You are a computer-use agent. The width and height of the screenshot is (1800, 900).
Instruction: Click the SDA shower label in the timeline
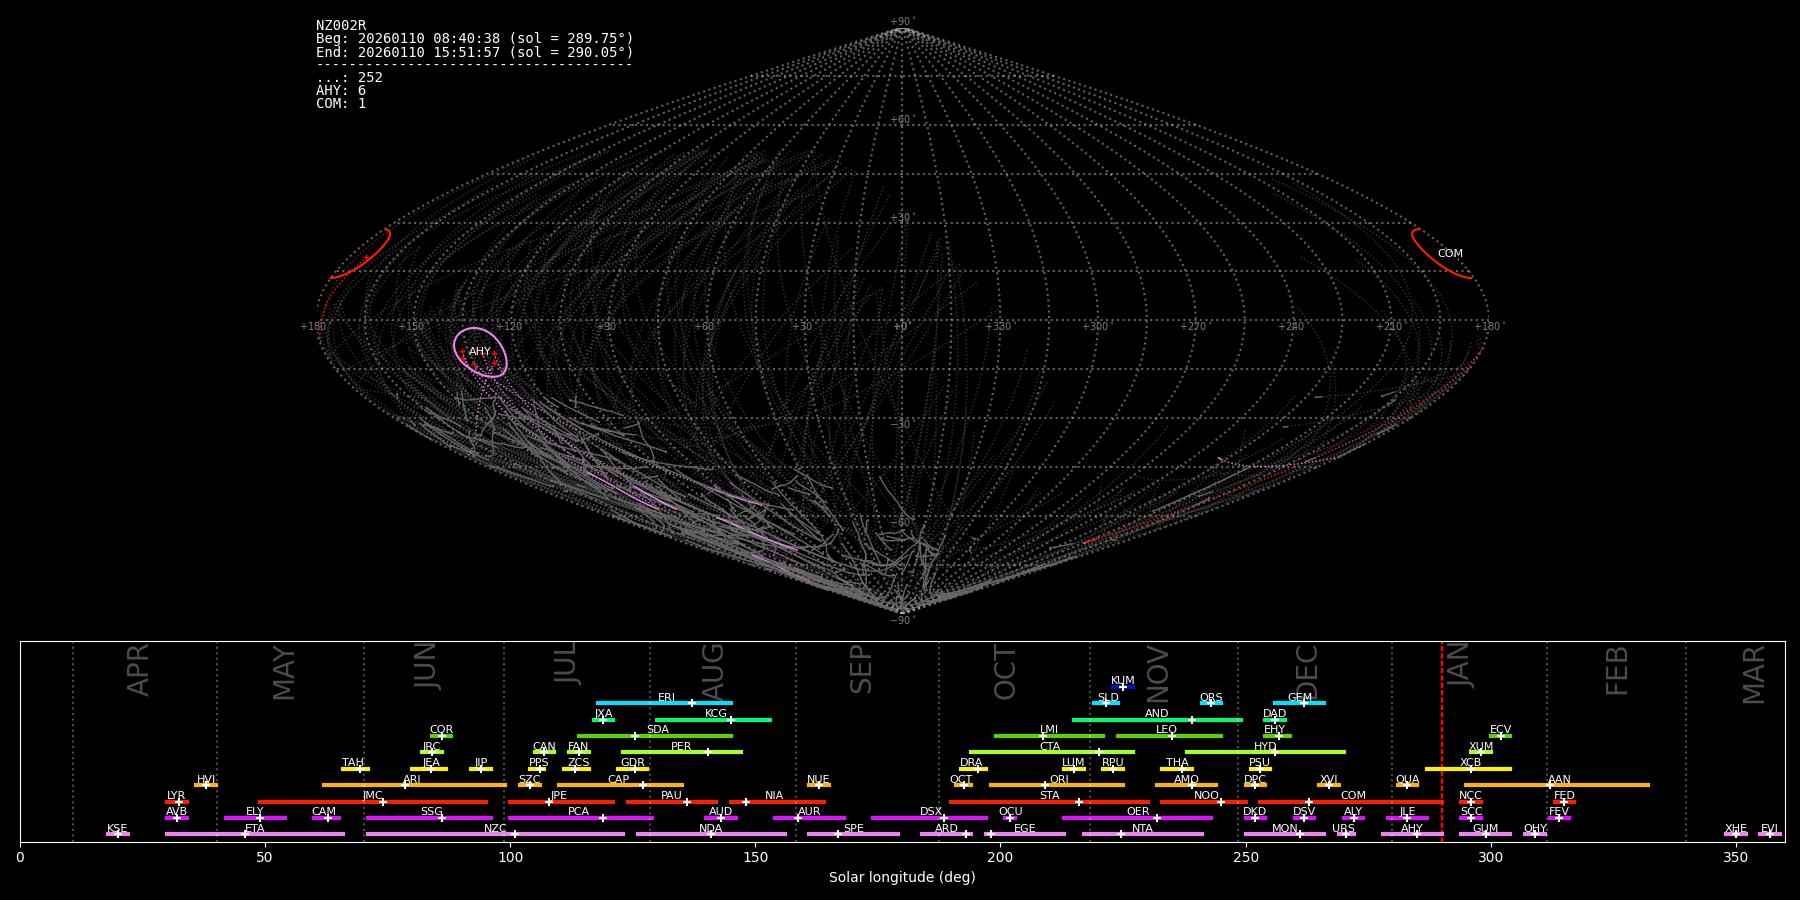pos(658,730)
